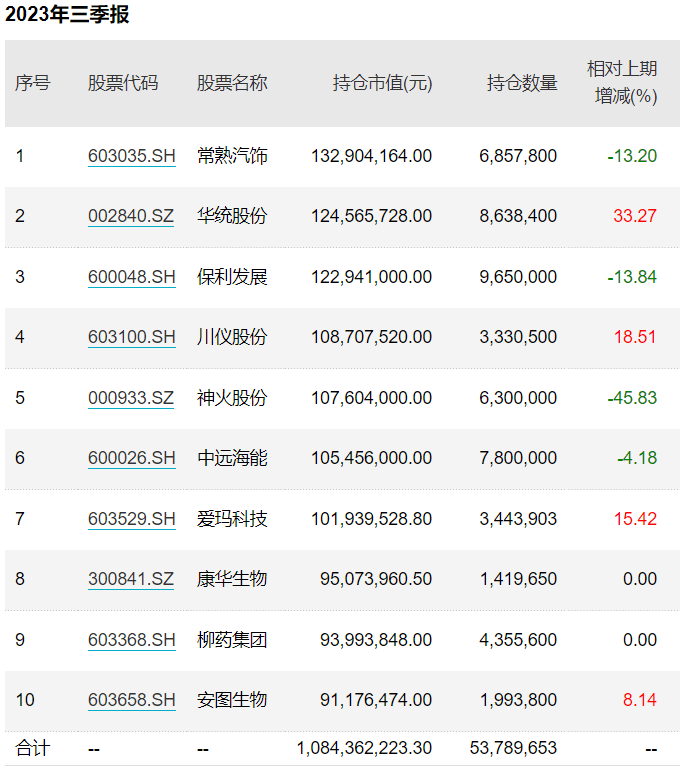Open stock code 603658.SH
The height and width of the screenshot is (778, 680).
coord(131,700)
